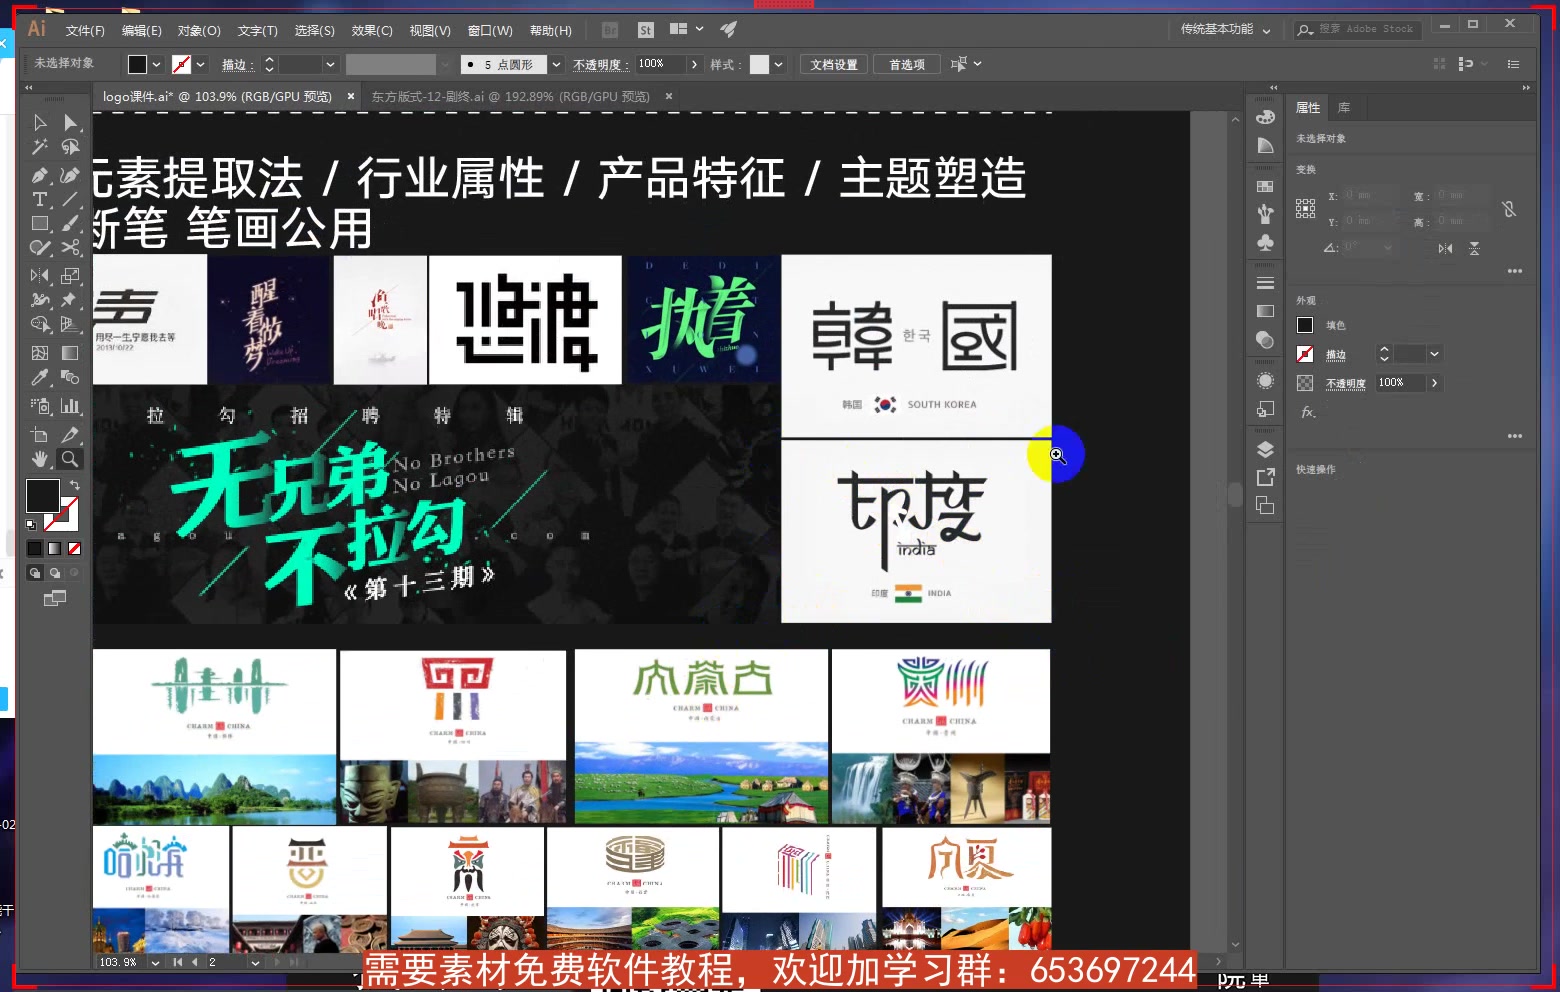Open more Appearance options (three dots)
Viewport: 1560px width, 992px height.
1515,436
